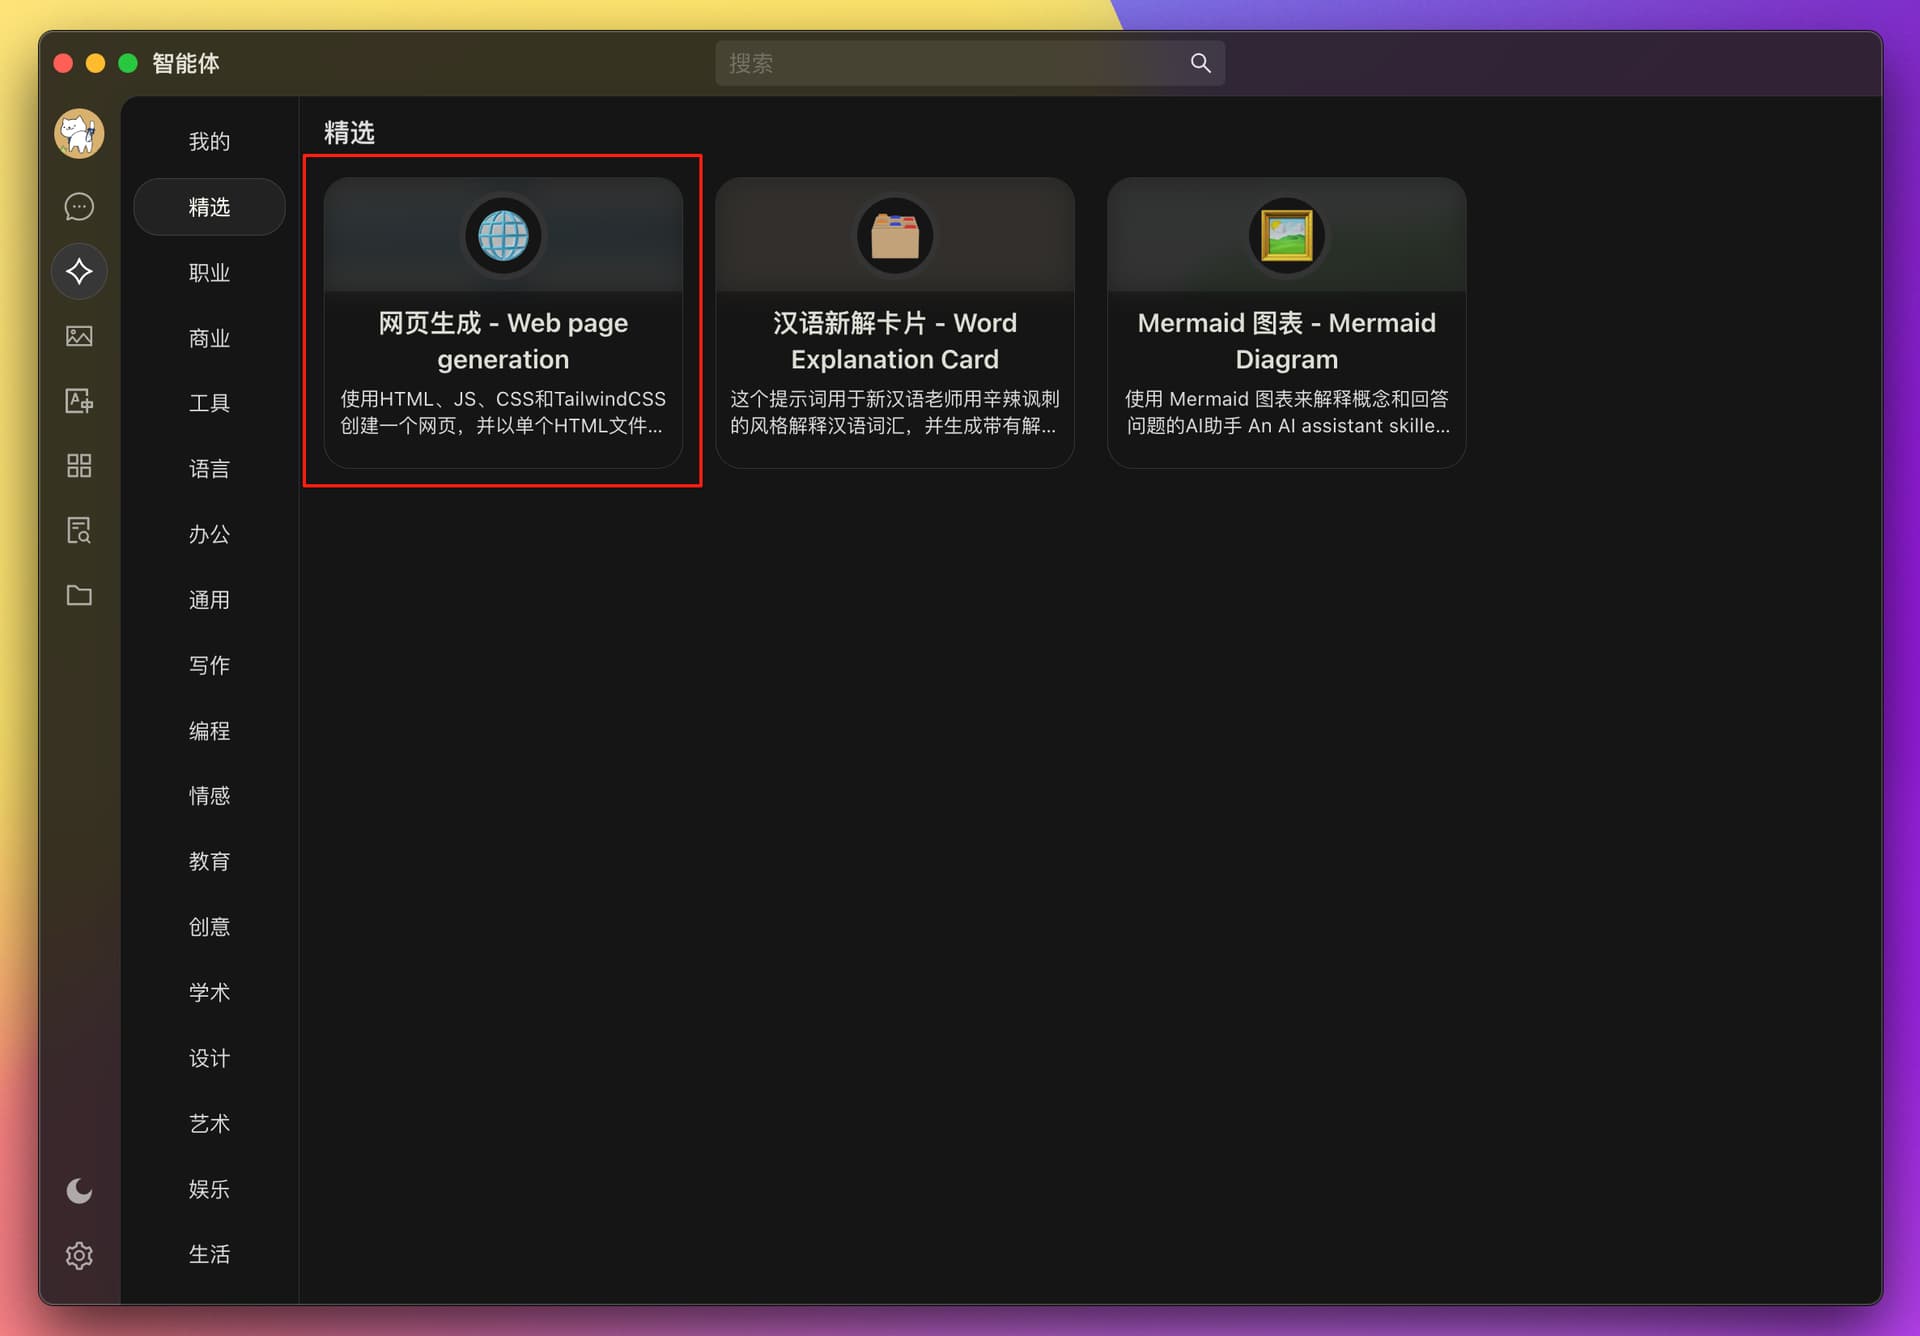This screenshot has height=1336, width=1920.
Task: Open the 汉语新解卡片 Word Explanation Card
Action: coord(895,322)
